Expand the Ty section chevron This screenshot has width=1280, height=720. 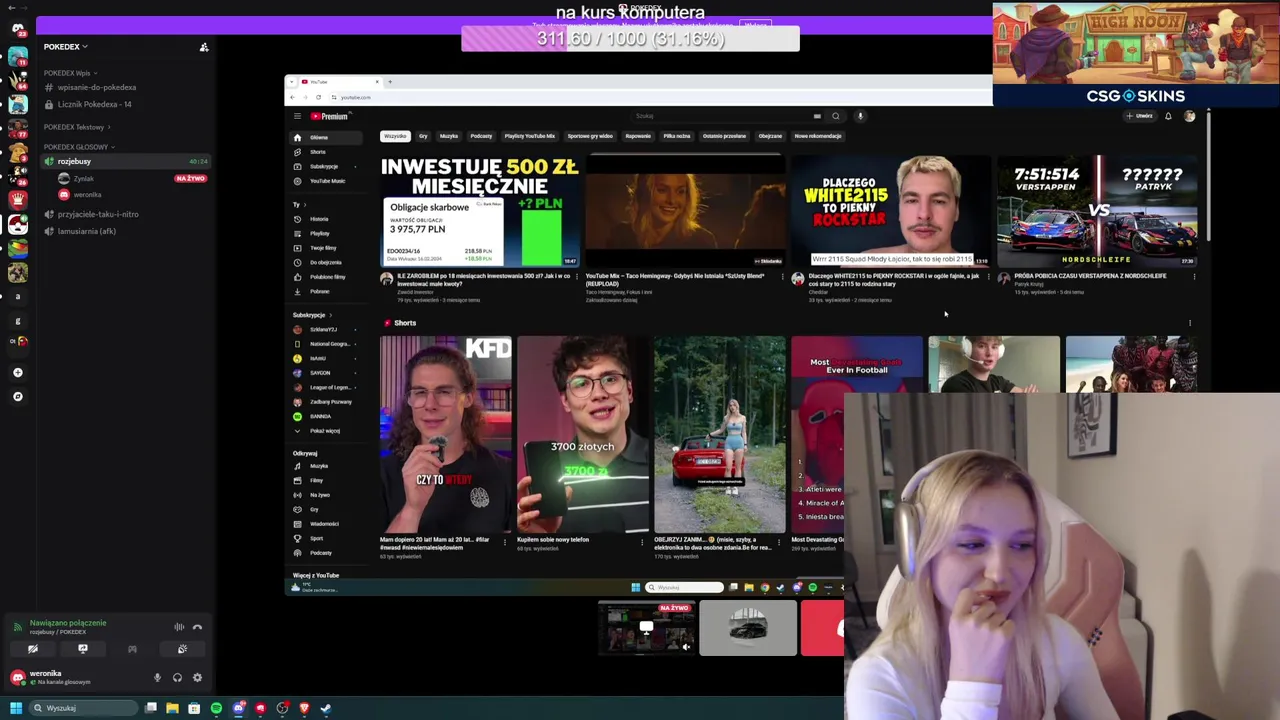pos(305,204)
